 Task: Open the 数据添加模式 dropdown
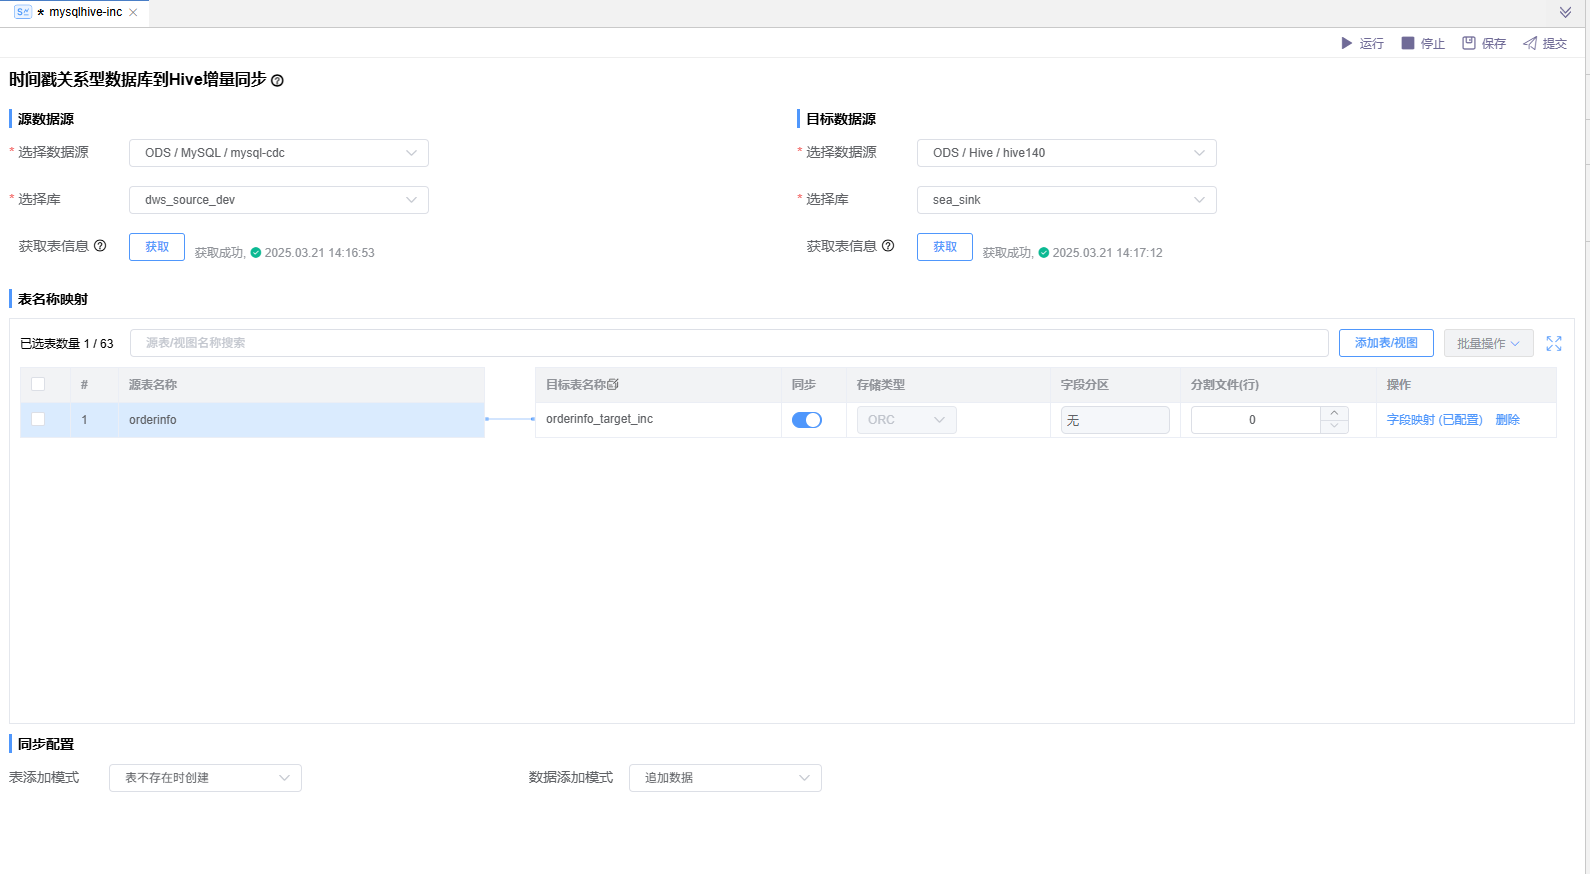(725, 778)
